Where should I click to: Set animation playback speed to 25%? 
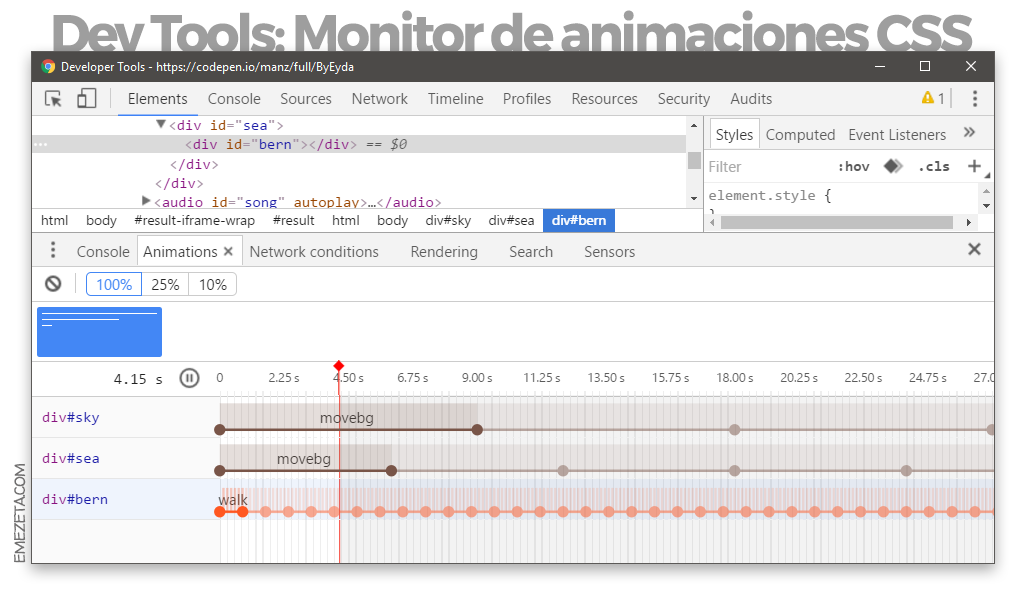(165, 284)
